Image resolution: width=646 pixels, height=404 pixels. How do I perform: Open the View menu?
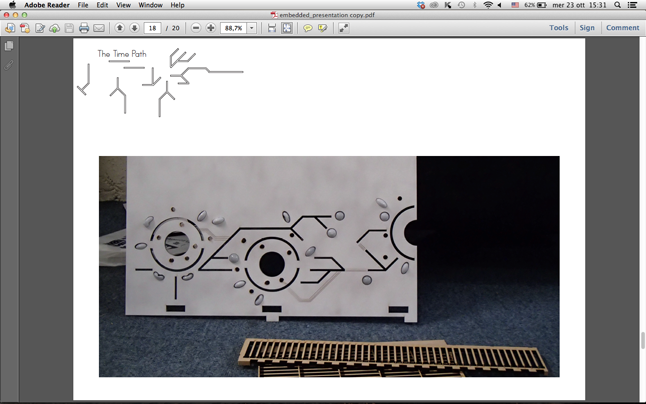tap(123, 5)
